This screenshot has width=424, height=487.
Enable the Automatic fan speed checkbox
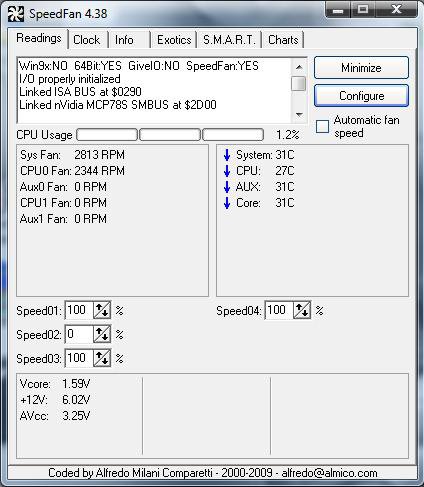(x=322, y=127)
